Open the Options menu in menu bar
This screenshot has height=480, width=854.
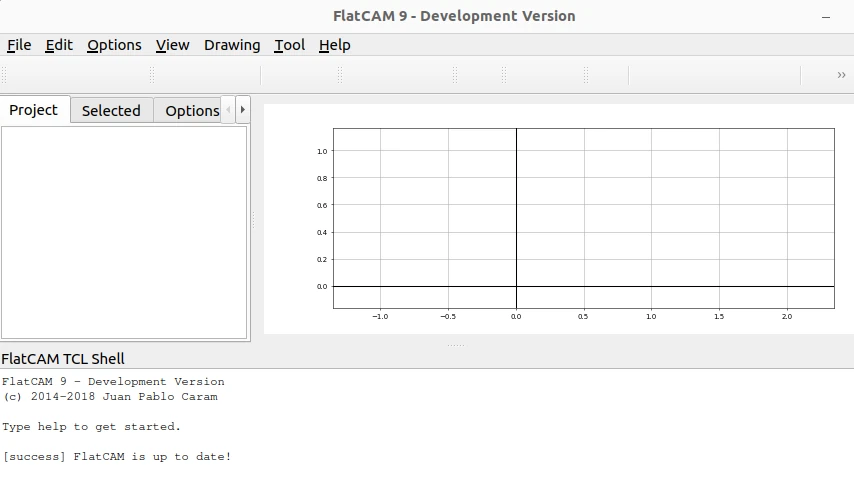click(114, 45)
